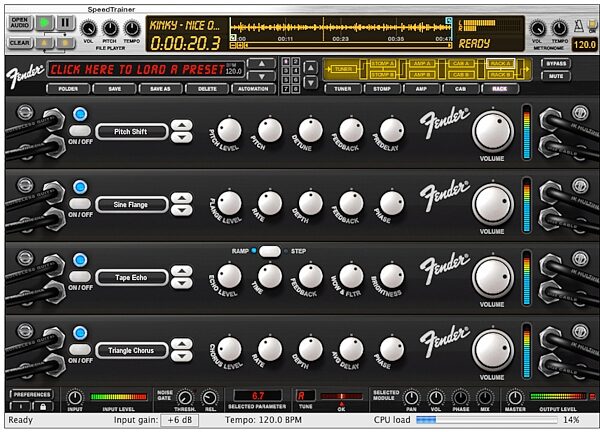Click the file player VOL knob
The width and height of the screenshot is (600, 432).
tap(88, 29)
